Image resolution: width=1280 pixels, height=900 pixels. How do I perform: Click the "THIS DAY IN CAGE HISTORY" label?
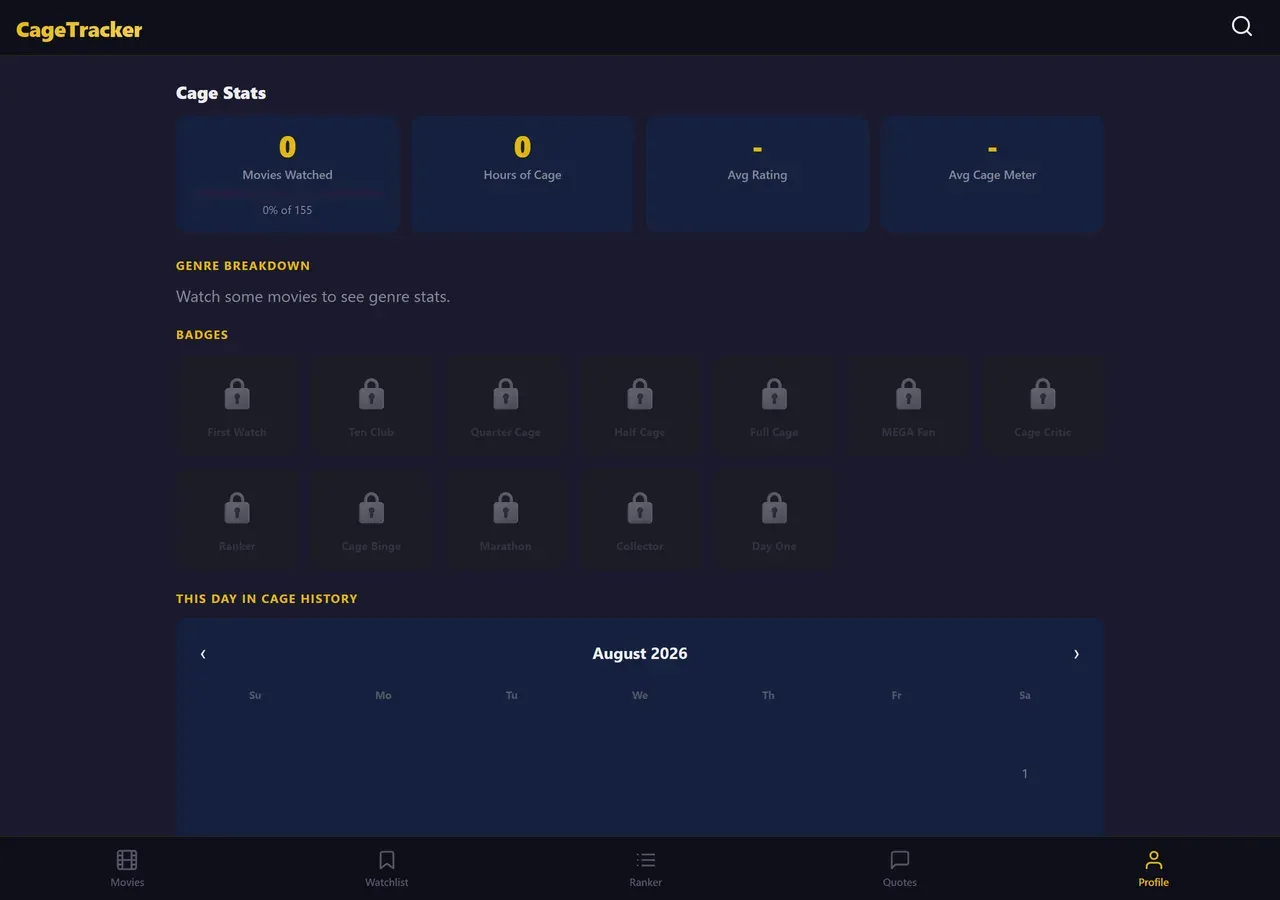(267, 599)
